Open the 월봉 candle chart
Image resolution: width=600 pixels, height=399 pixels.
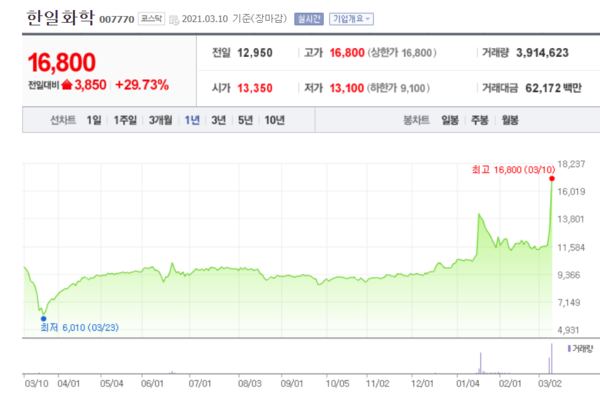coord(510,120)
